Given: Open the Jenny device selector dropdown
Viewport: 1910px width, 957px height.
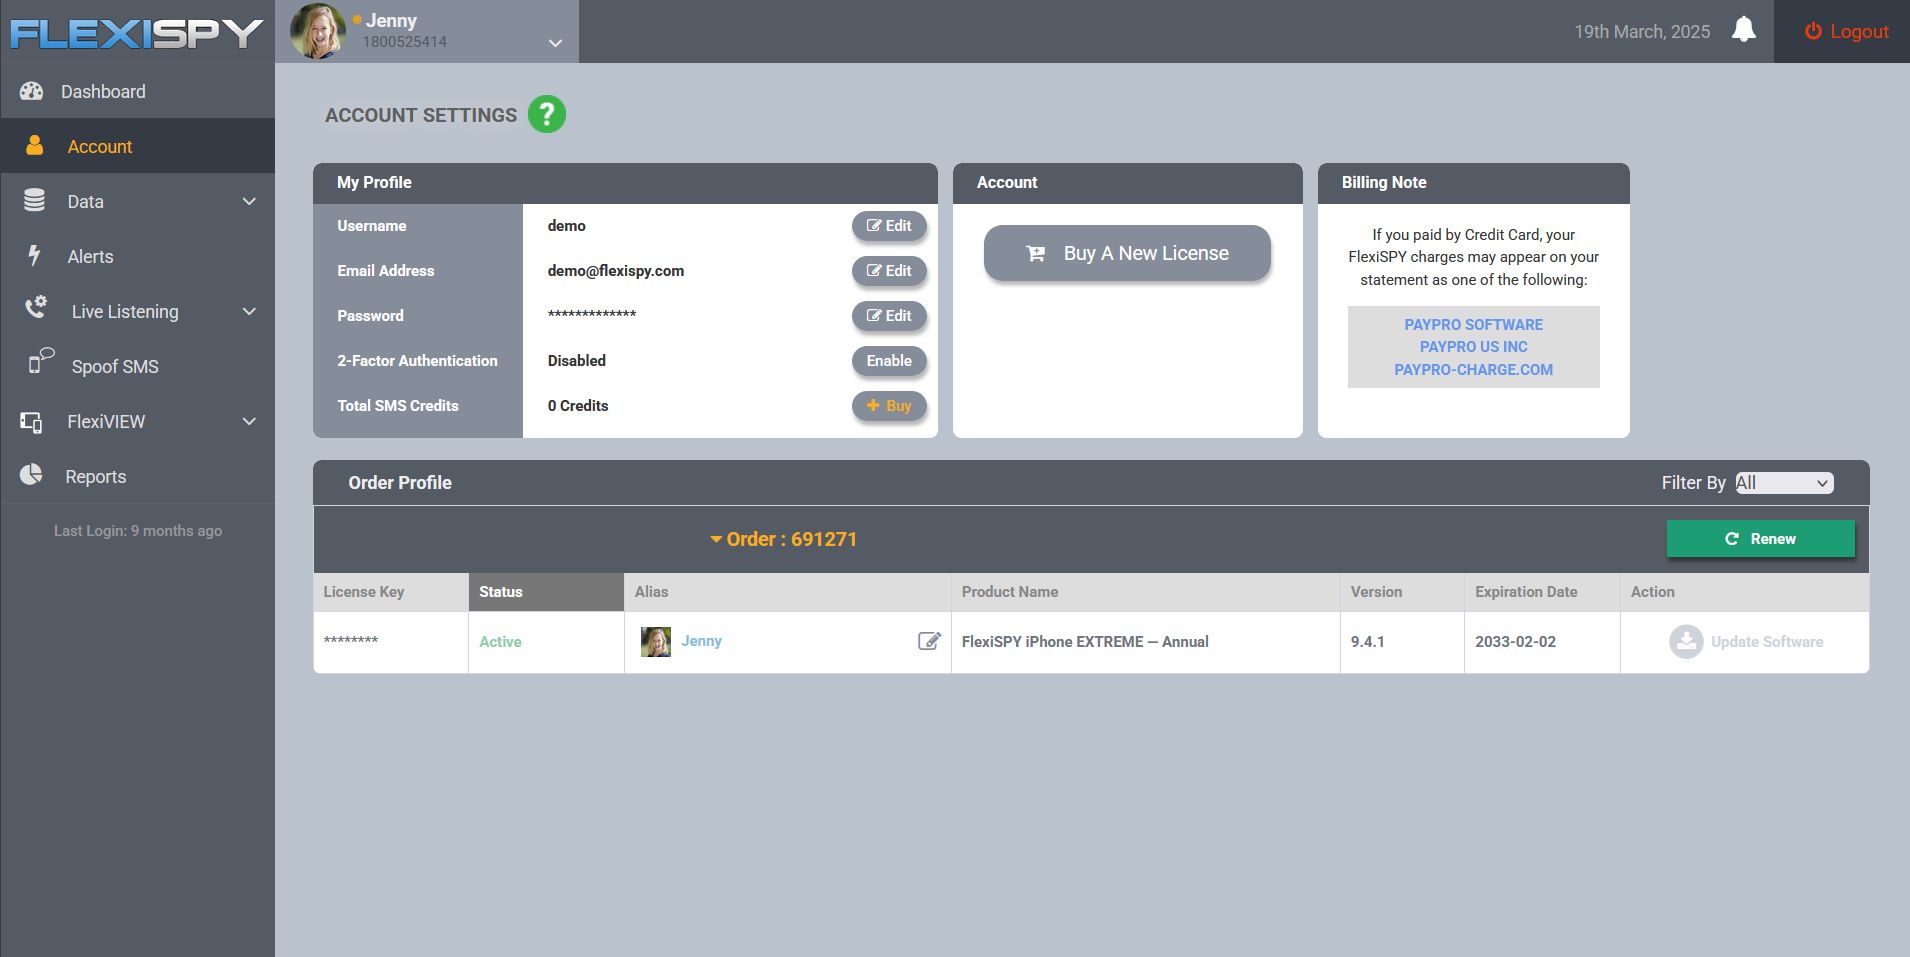Looking at the screenshot, I should coord(556,43).
